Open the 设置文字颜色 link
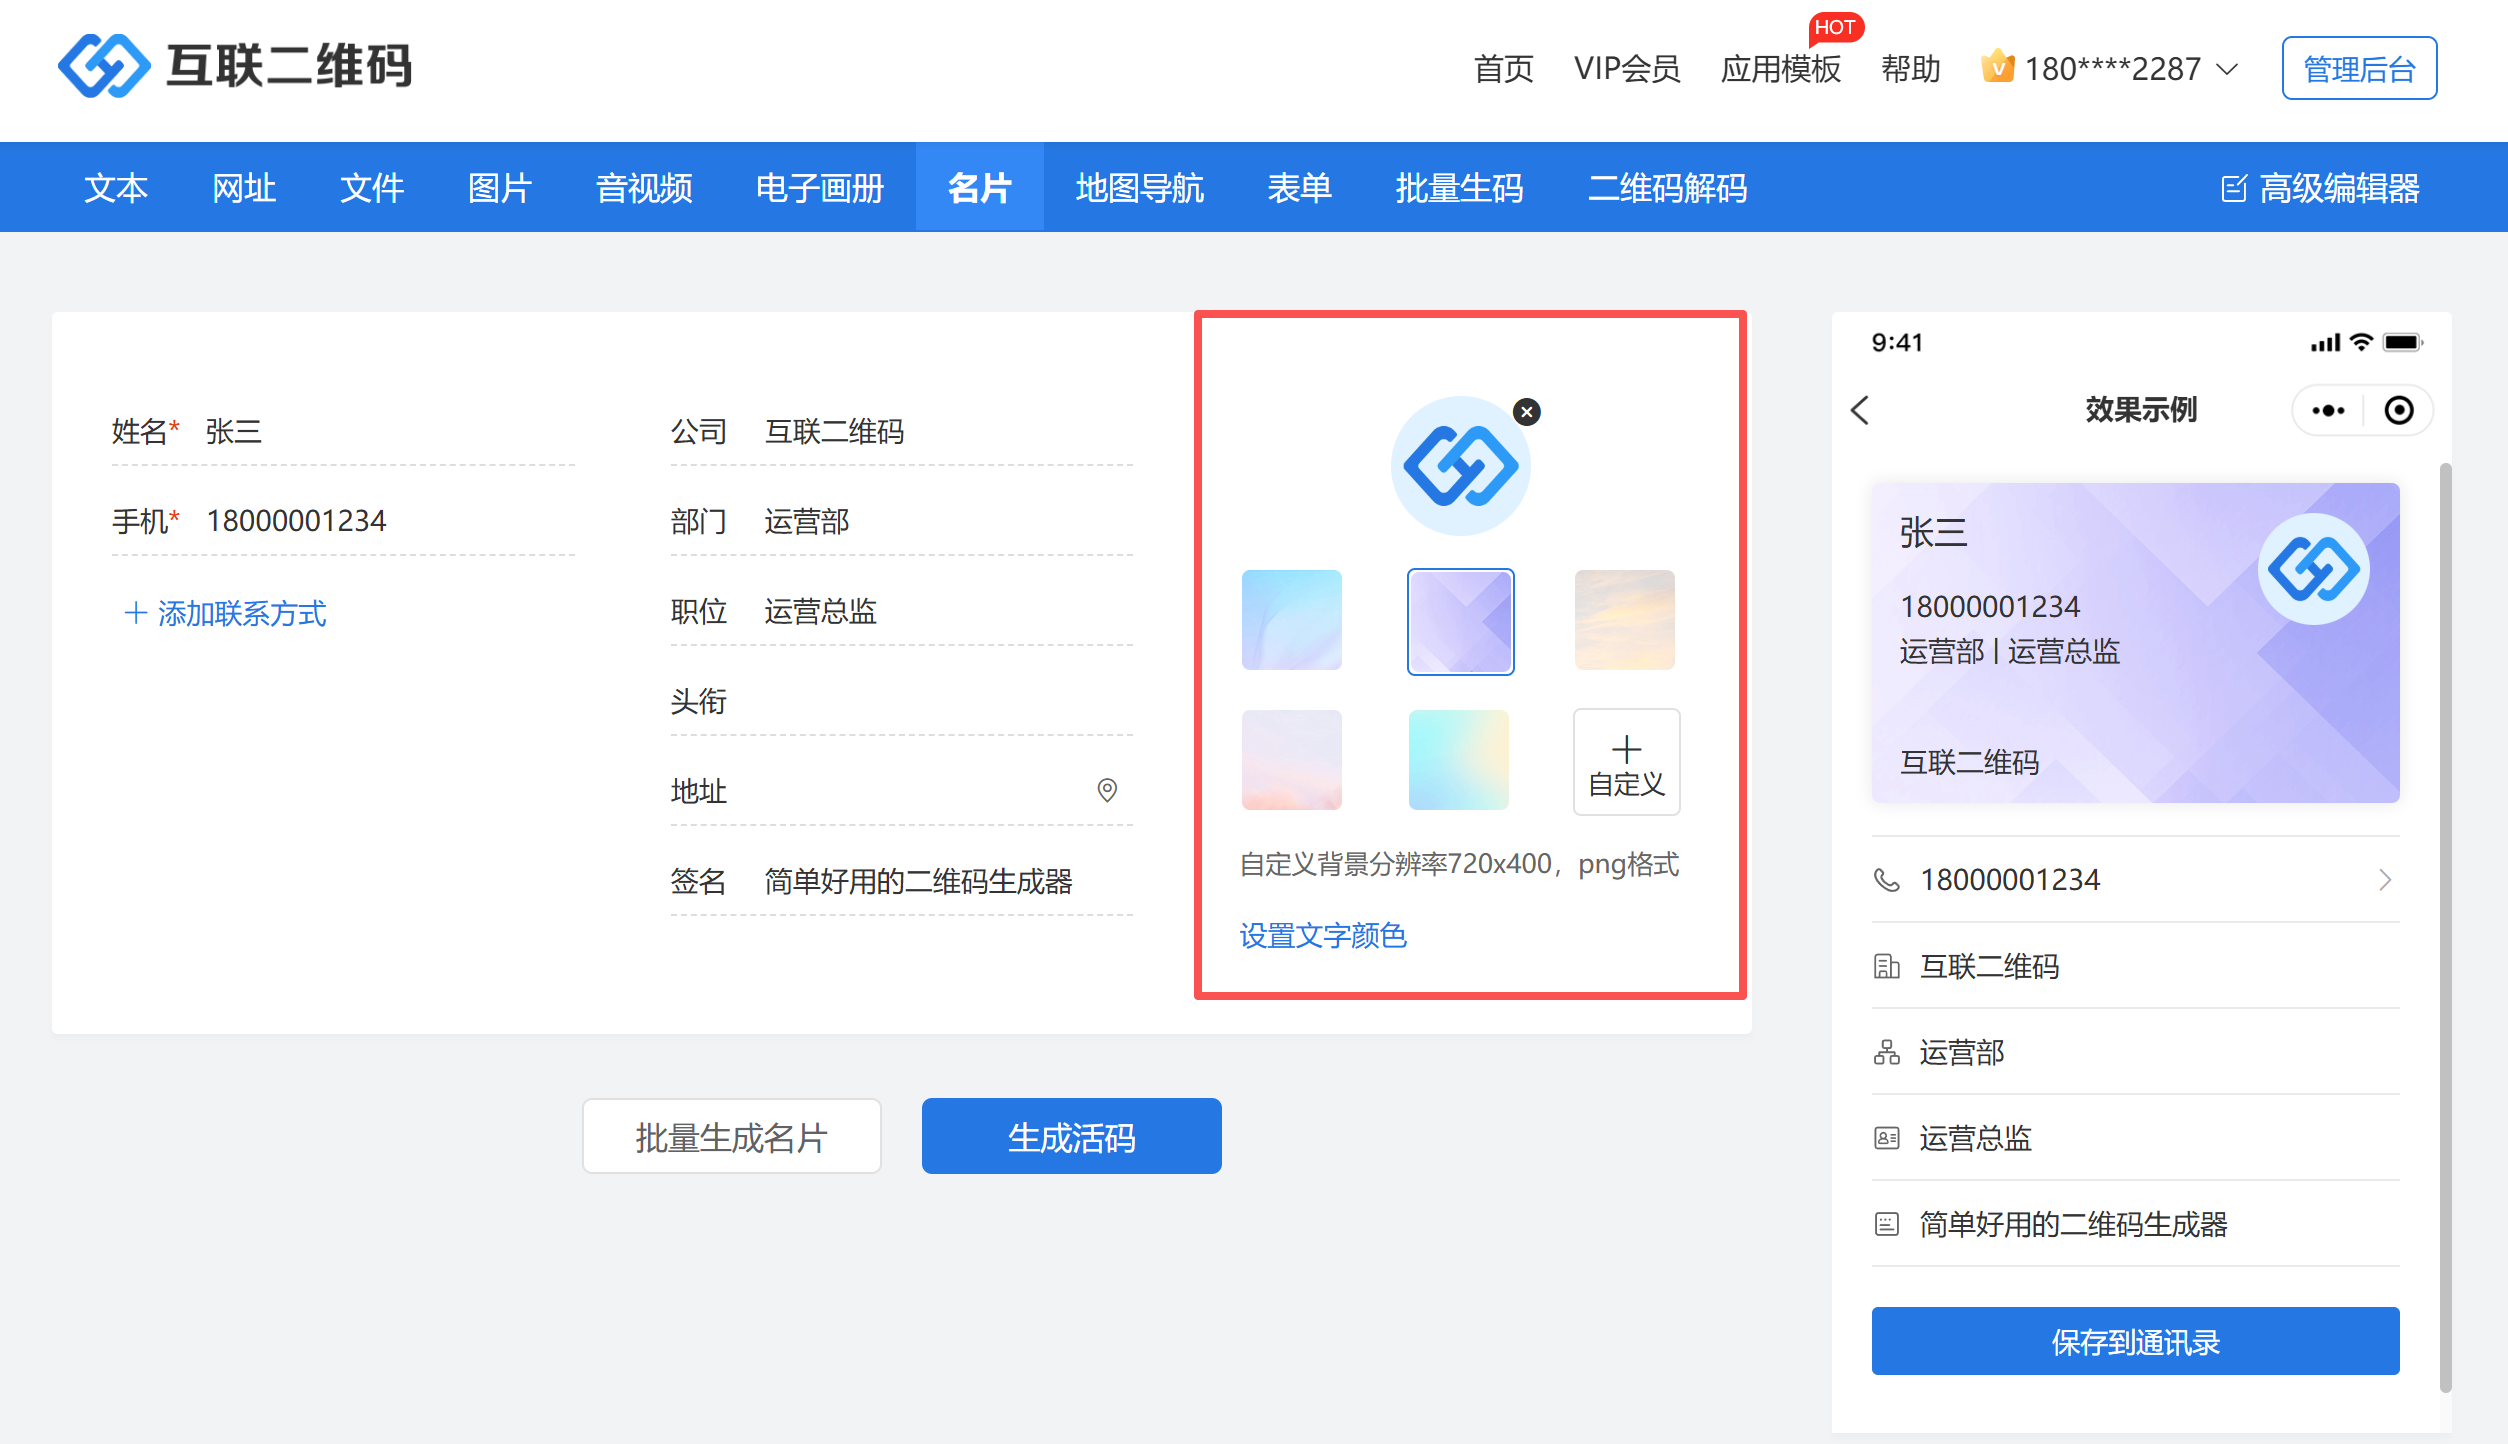 [1323, 935]
